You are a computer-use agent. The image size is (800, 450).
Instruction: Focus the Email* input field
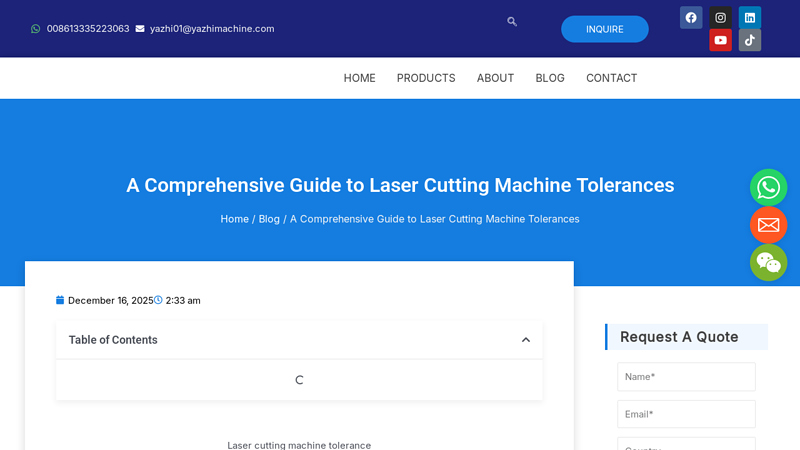point(686,414)
